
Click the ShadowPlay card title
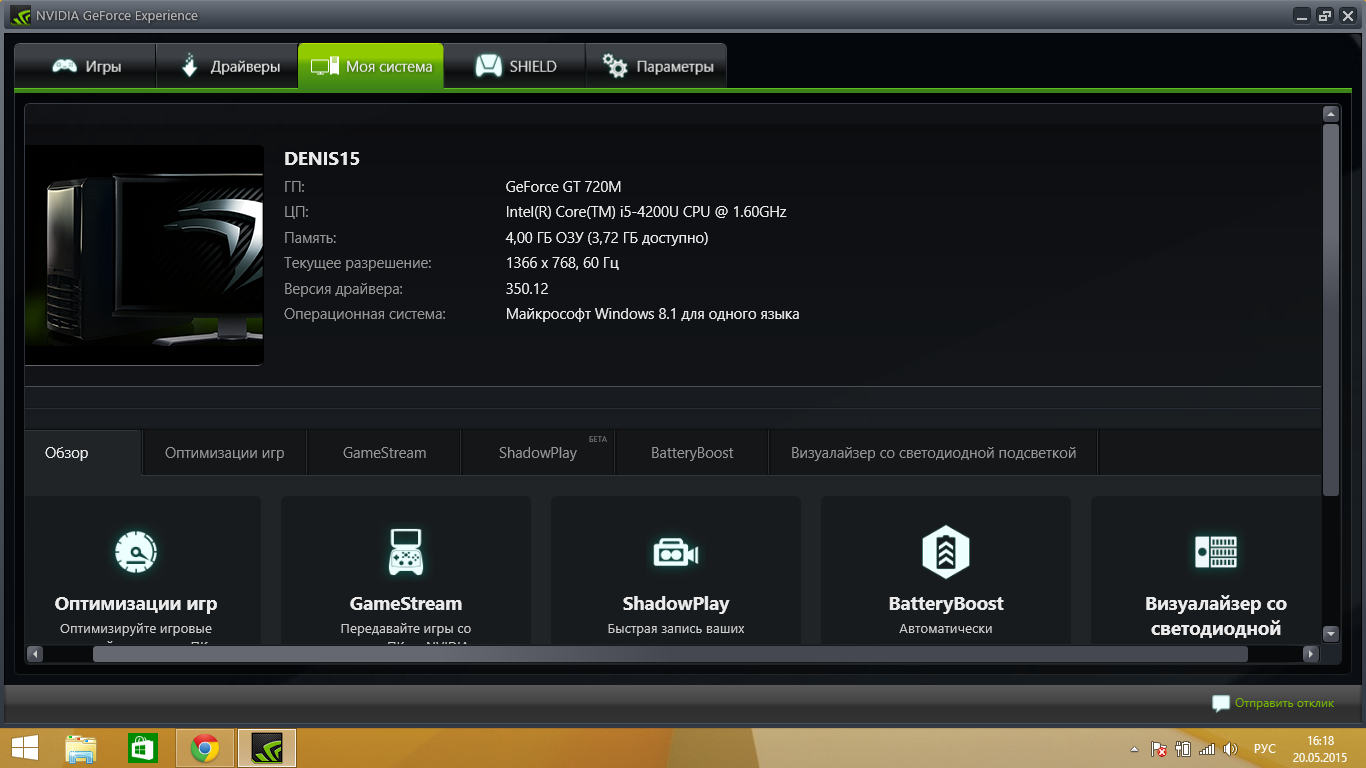coord(676,604)
